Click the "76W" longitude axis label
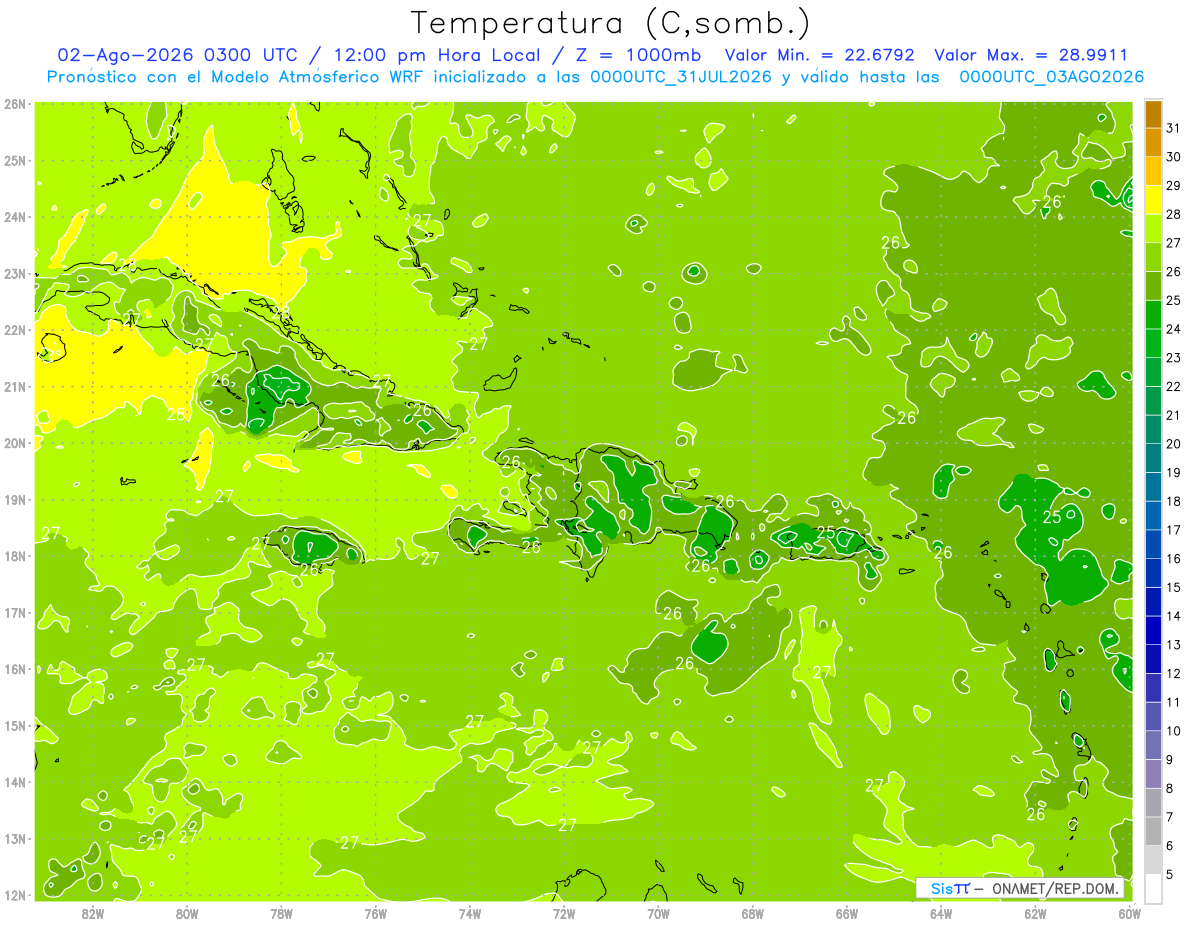 (375, 913)
